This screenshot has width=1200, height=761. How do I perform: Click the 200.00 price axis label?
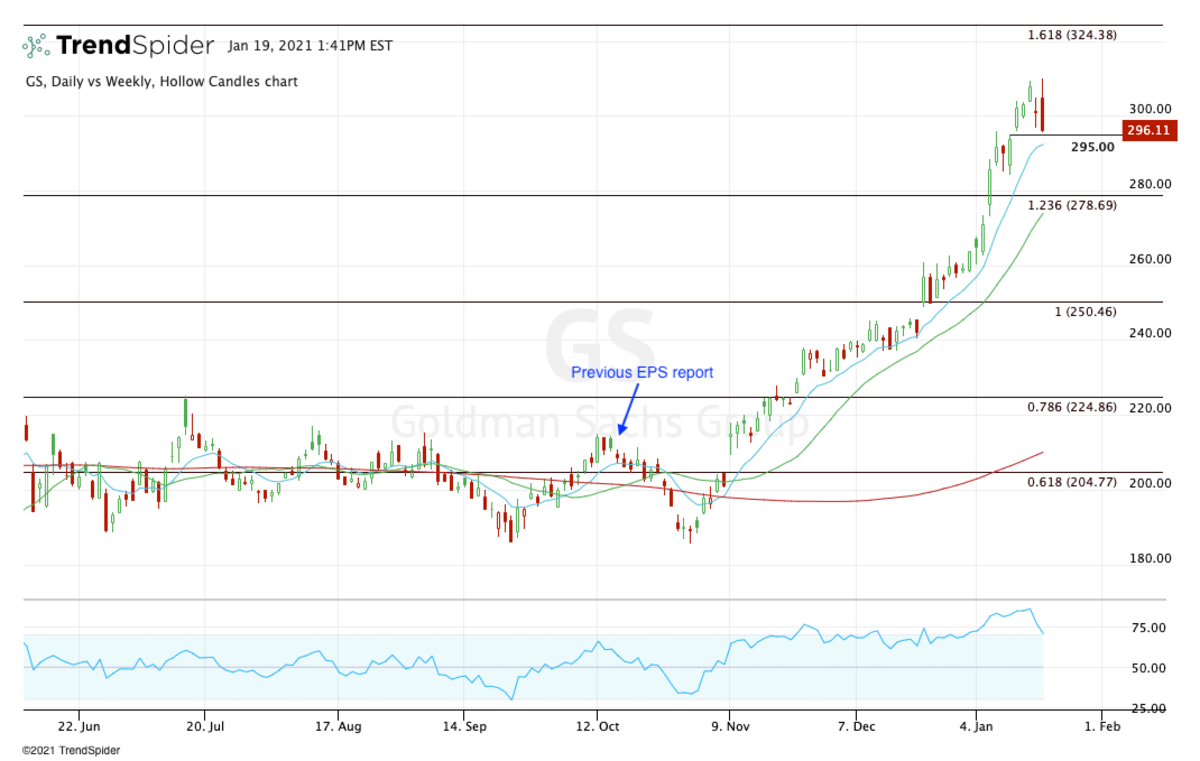[x=1150, y=483]
